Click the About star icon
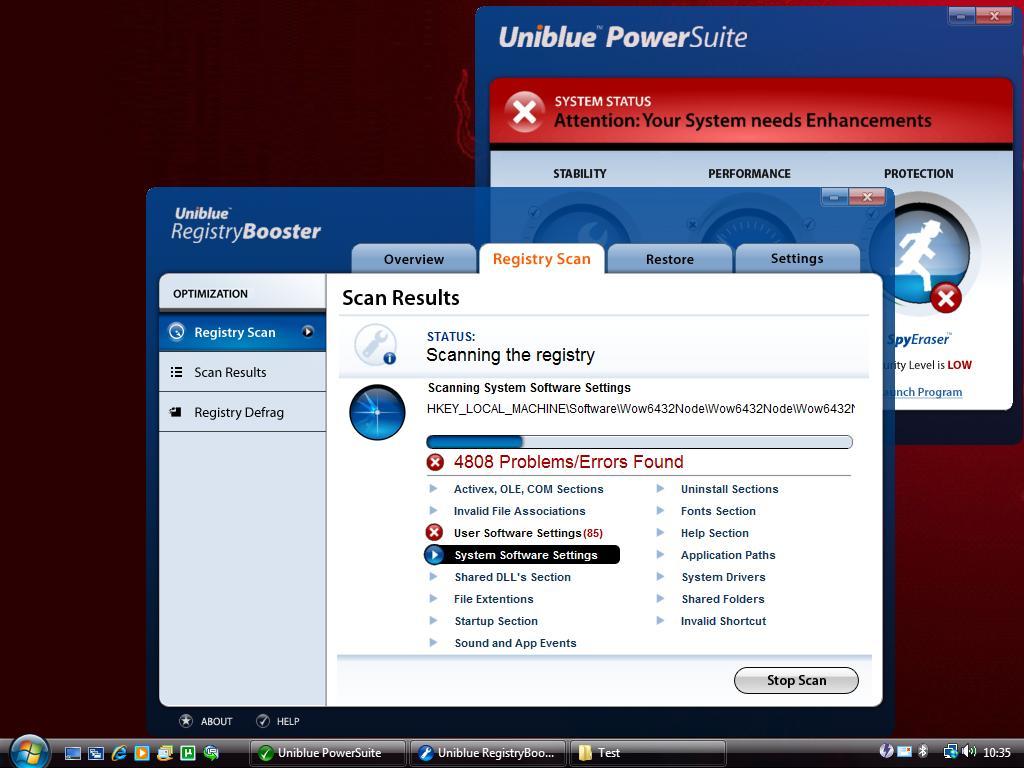1024x768 pixels. click(186, 721)
